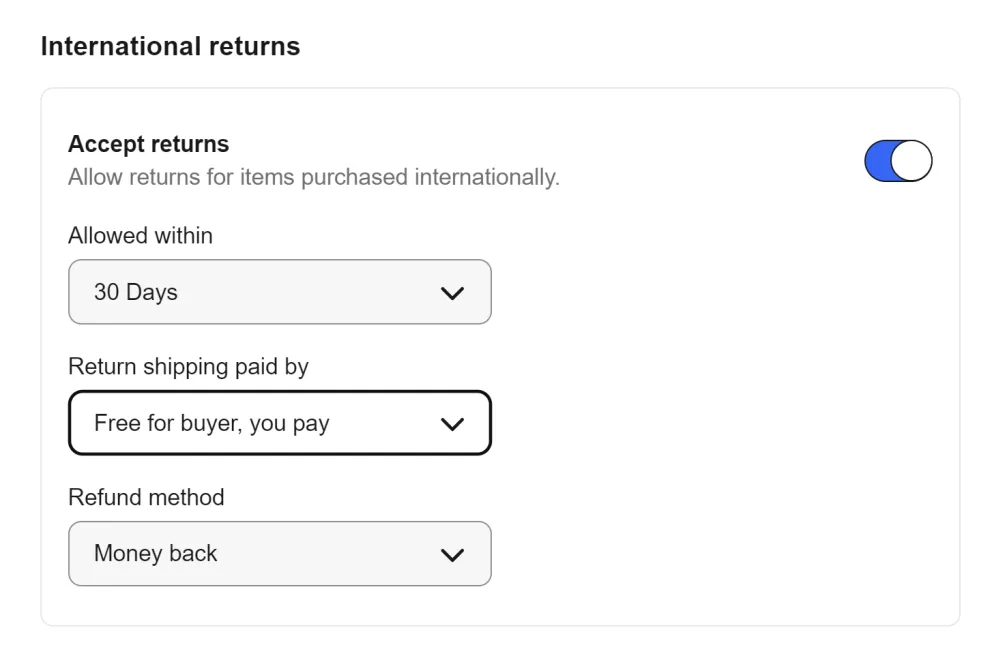Image resolution: width=985 pixels, height=660 pixels.
Task: Click the Refund method field label
Action: tap(146, 497)
